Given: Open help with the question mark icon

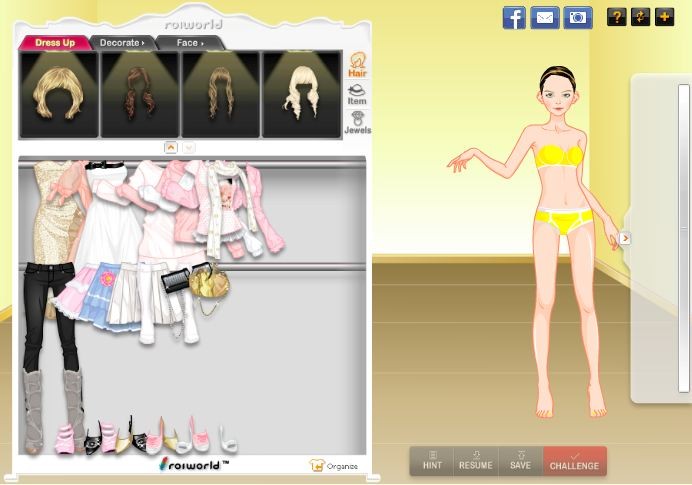Looking at the screenshot, I should pos(617,17).
